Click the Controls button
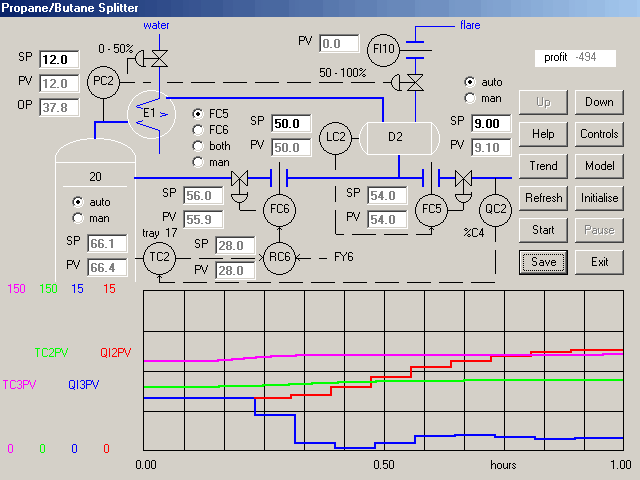 (x=599, y=134)
